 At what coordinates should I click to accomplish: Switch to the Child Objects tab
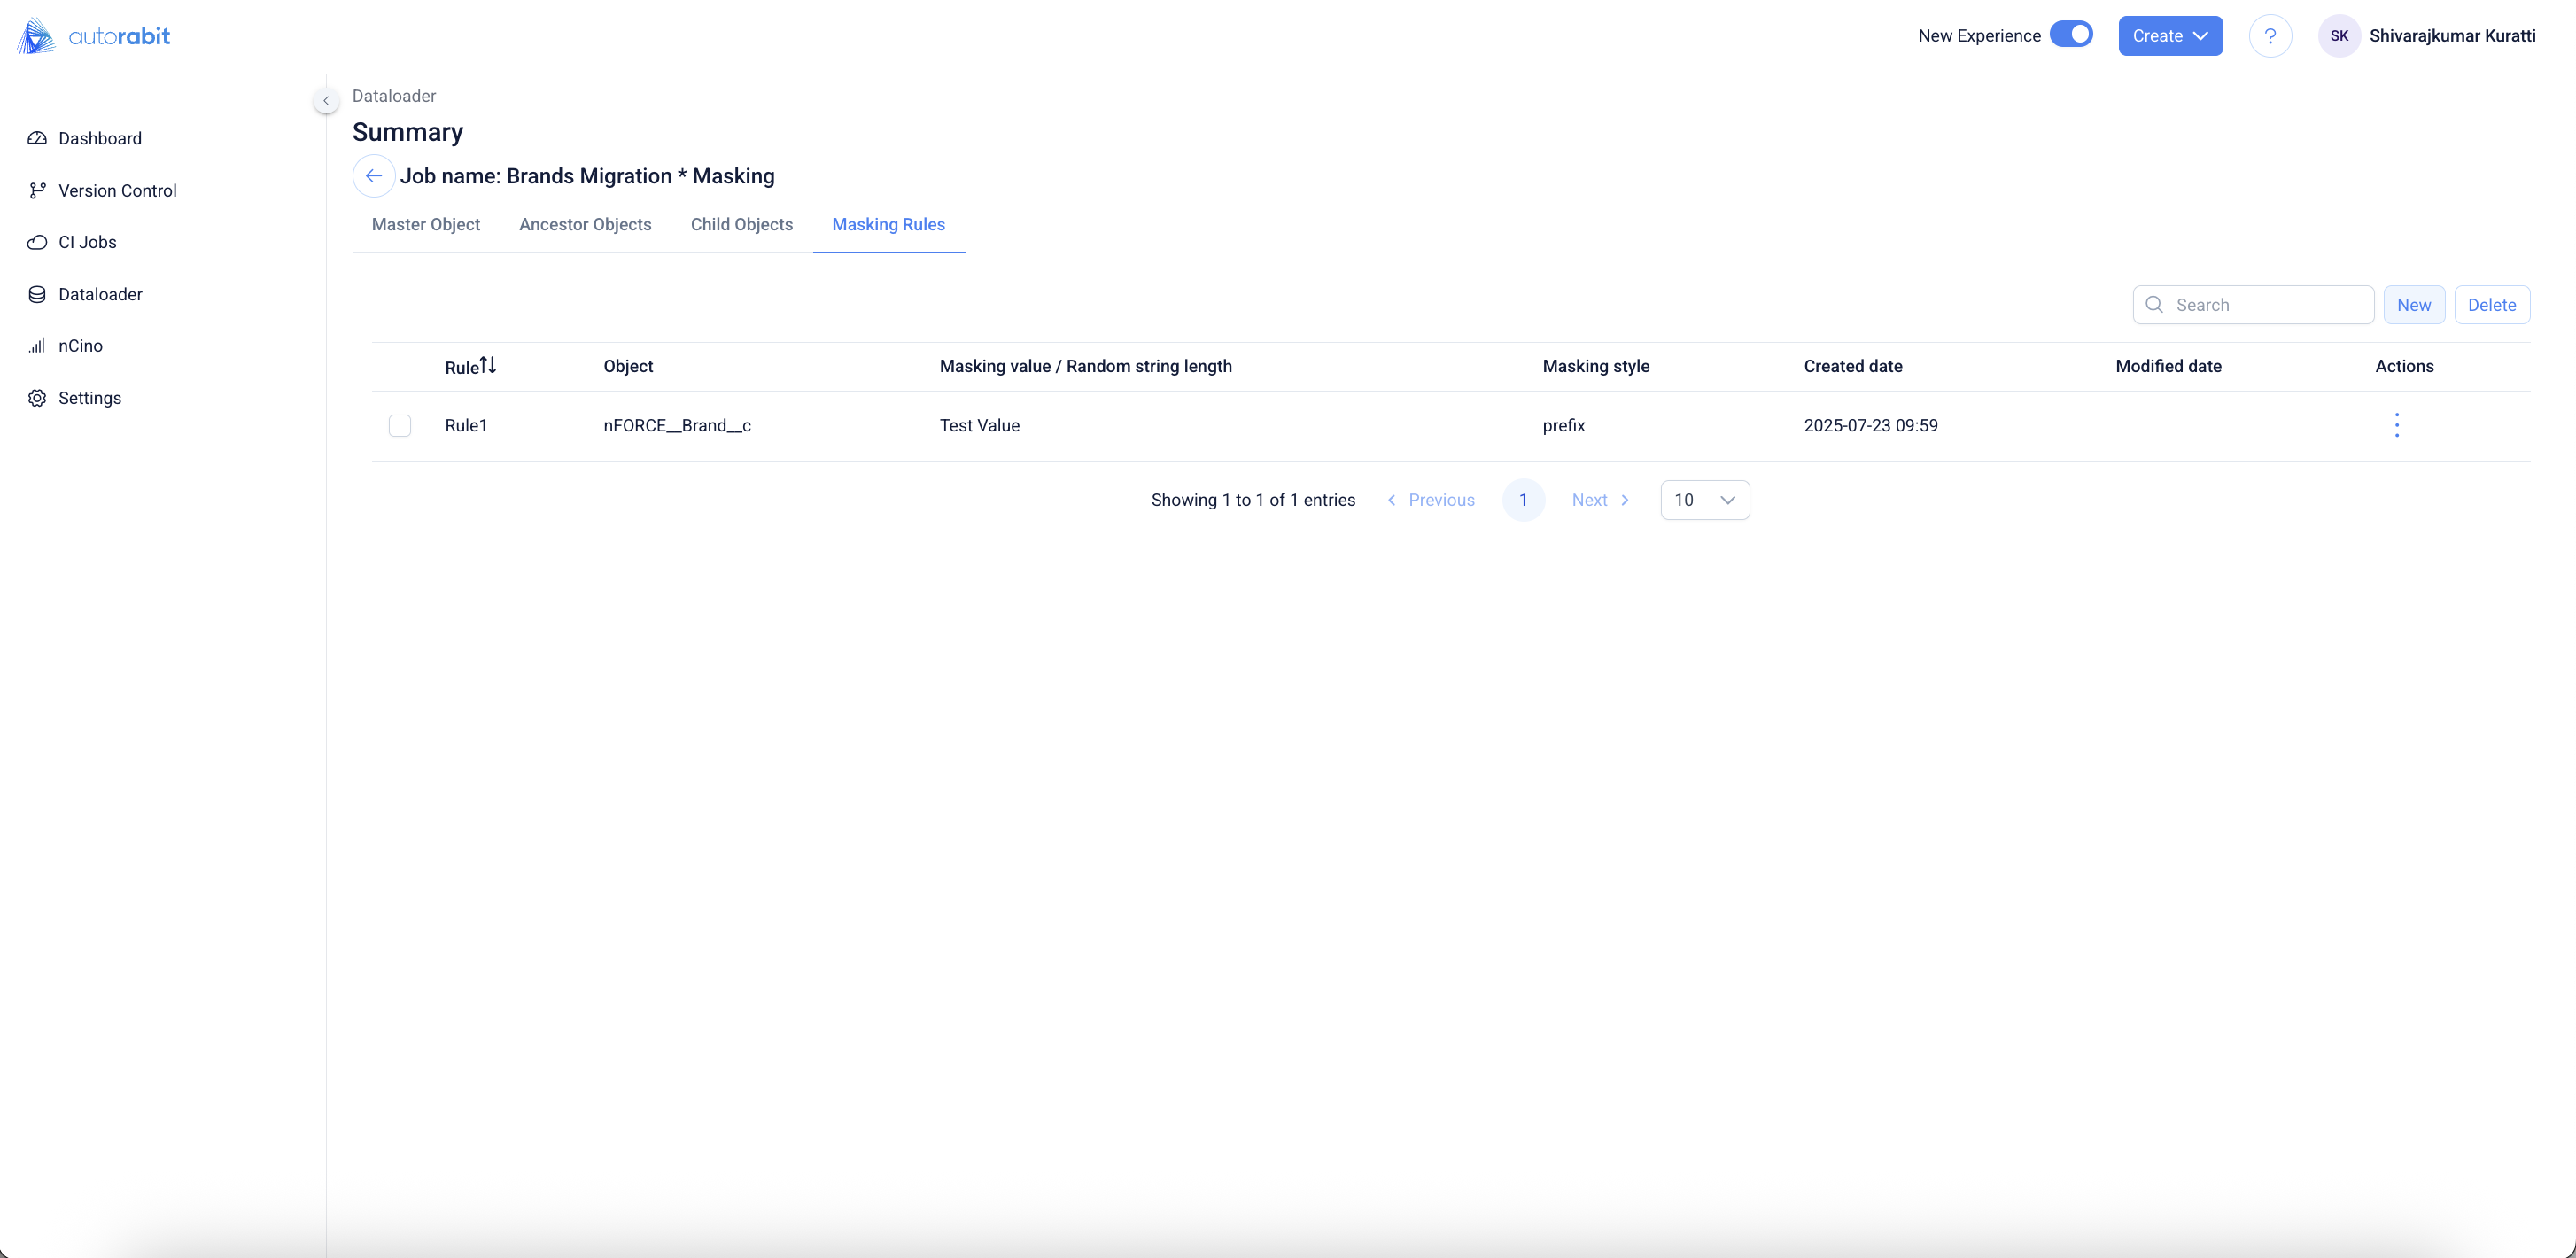(741, 225)
